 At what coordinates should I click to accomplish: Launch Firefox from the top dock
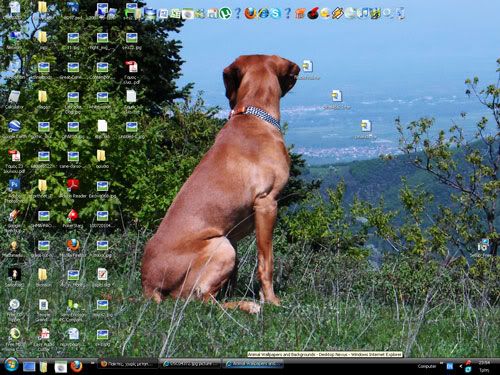250,13
